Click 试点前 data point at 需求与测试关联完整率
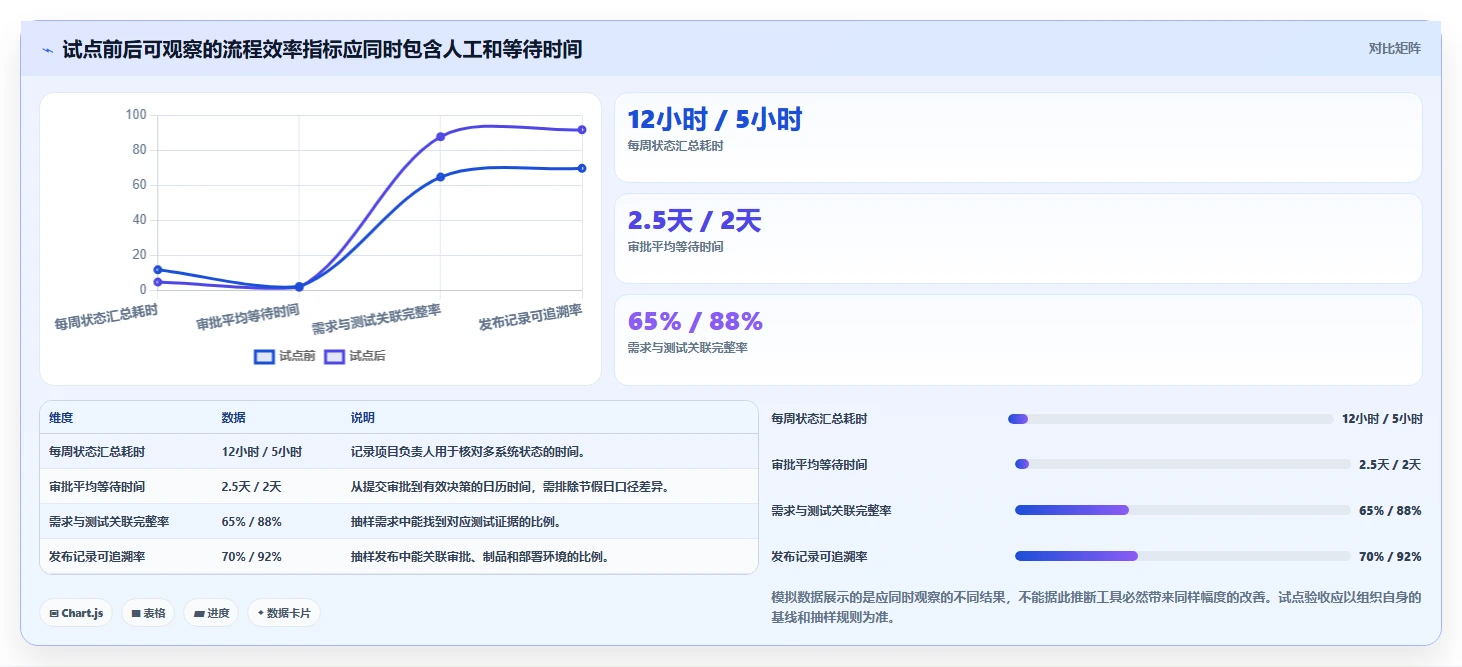Viewport: 1462px width, 667px height. (x=440, y=177)
